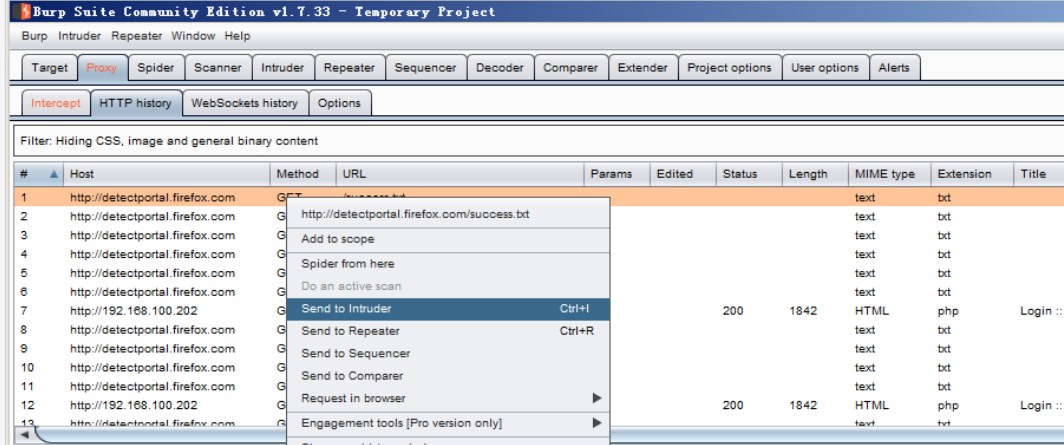1064x445 pixels.
Task: Sort by the Edited column header
Action: pos(683,174)
